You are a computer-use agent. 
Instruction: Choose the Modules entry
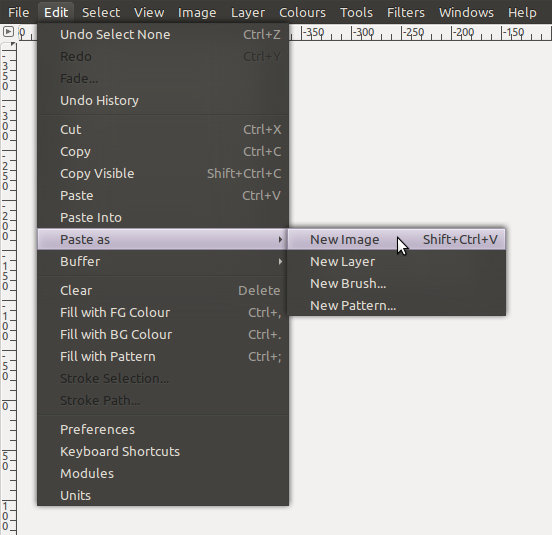point(163,473)
